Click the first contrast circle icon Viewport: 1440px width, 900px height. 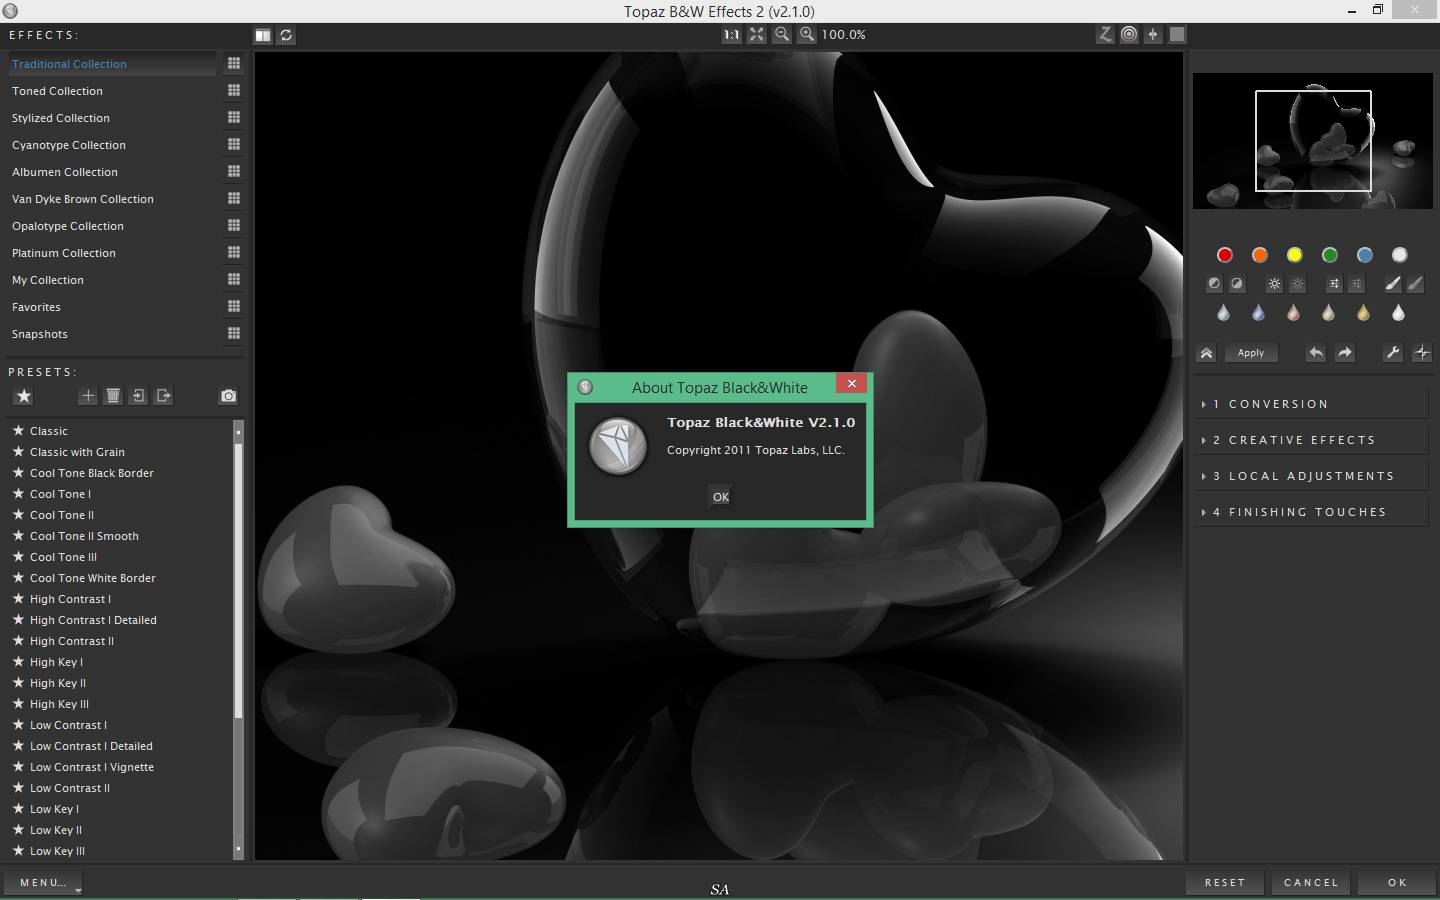(x=1214, y=284)
